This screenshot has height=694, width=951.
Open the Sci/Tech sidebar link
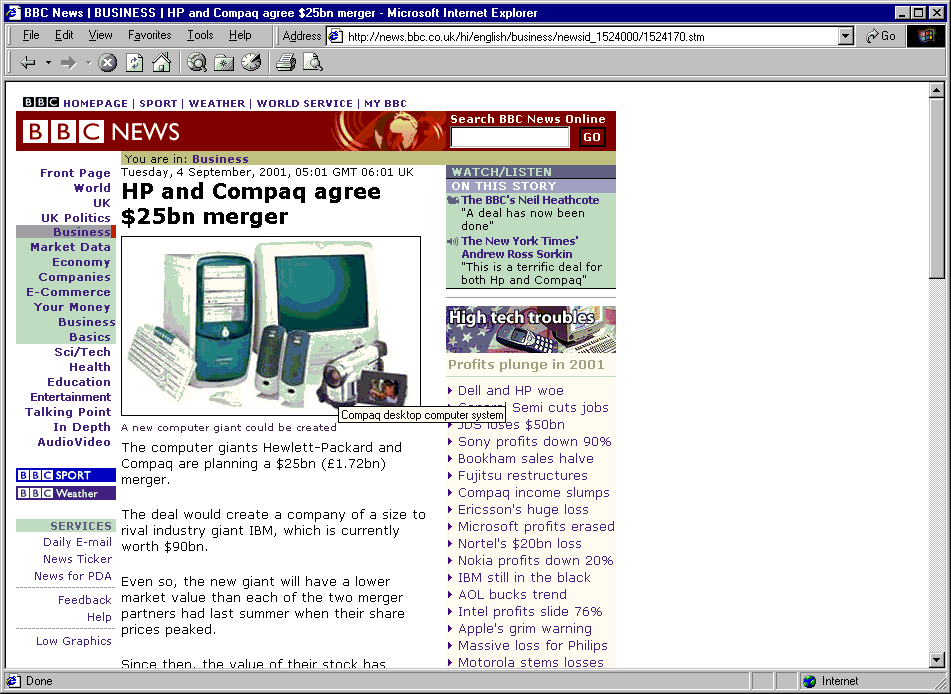82,352
